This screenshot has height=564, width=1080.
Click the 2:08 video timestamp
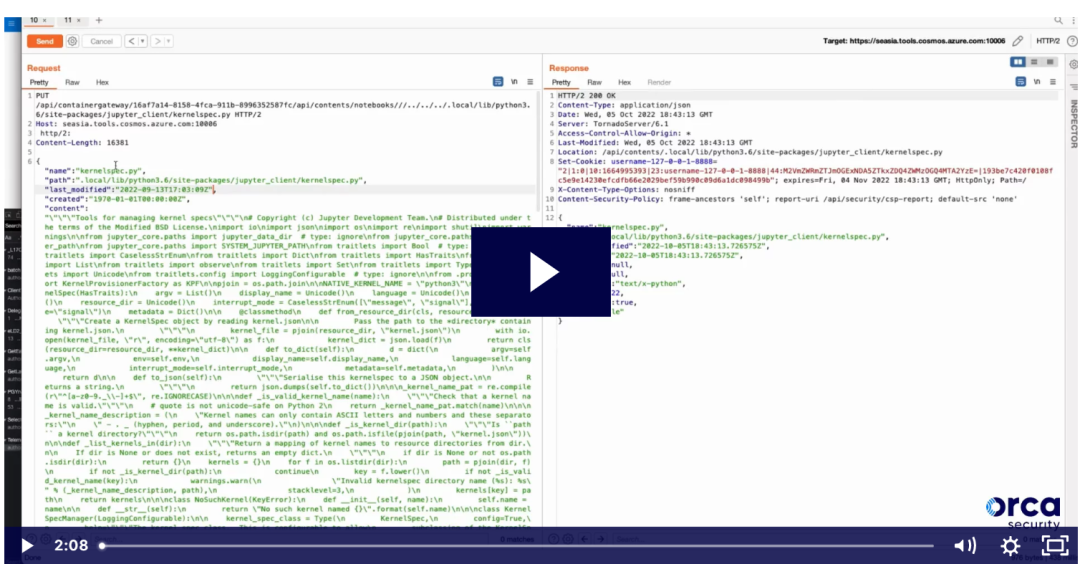(x=71, y=546)
